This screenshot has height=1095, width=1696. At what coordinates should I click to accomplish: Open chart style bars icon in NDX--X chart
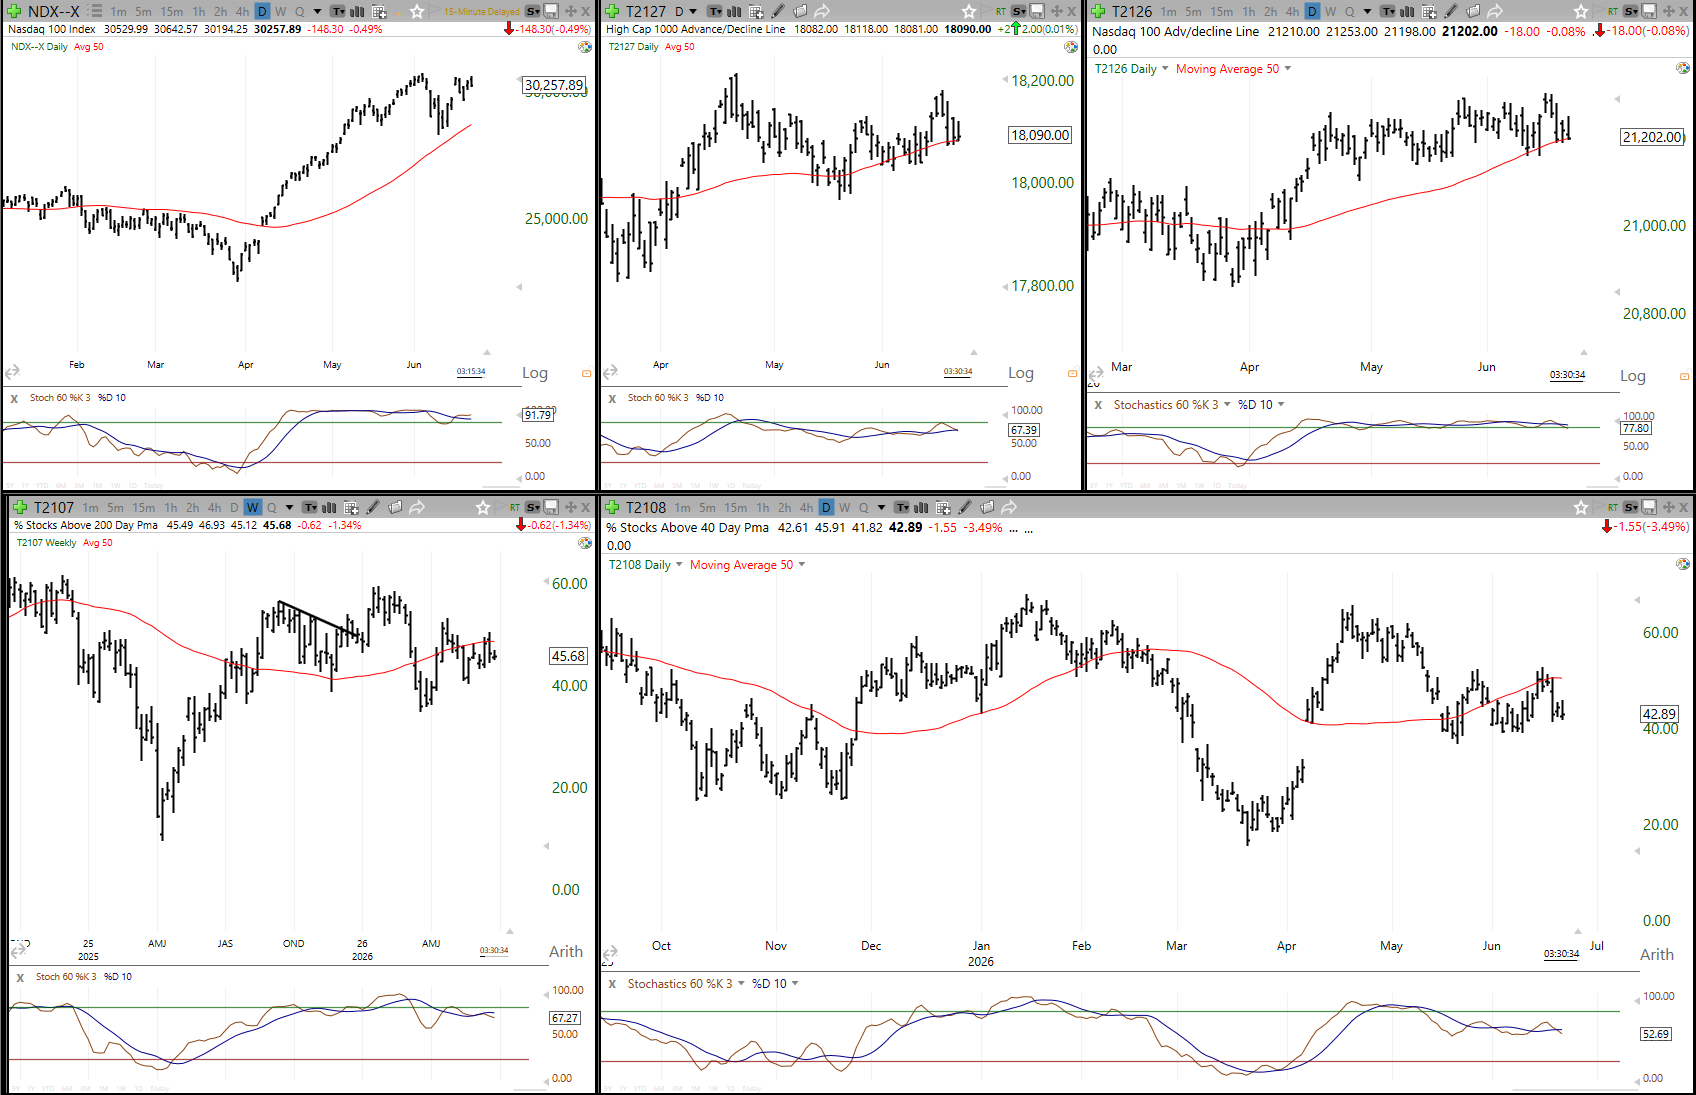point(358,11)
